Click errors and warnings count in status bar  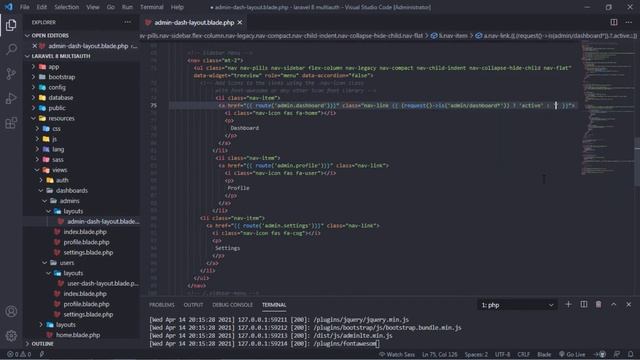coord(19,354)
